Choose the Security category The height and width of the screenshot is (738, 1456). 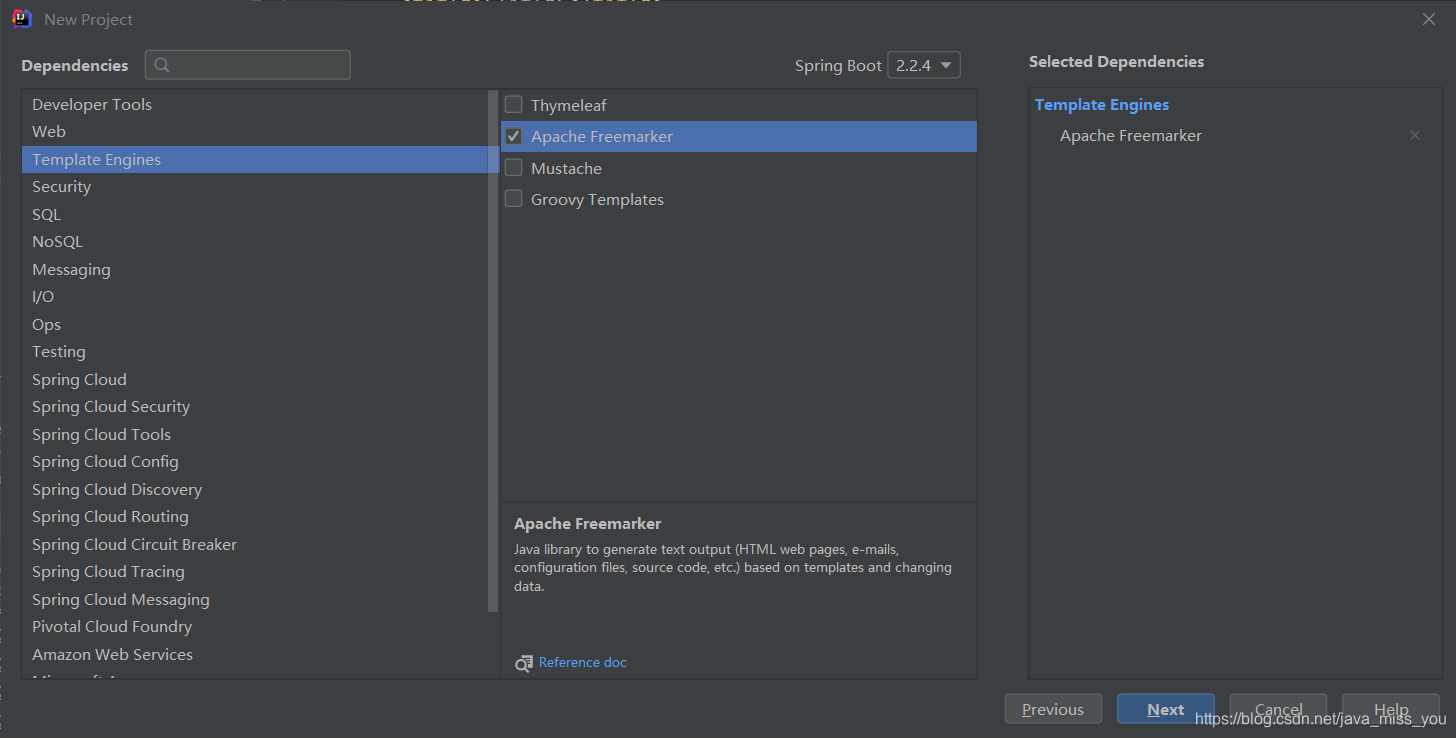[254, 187]
